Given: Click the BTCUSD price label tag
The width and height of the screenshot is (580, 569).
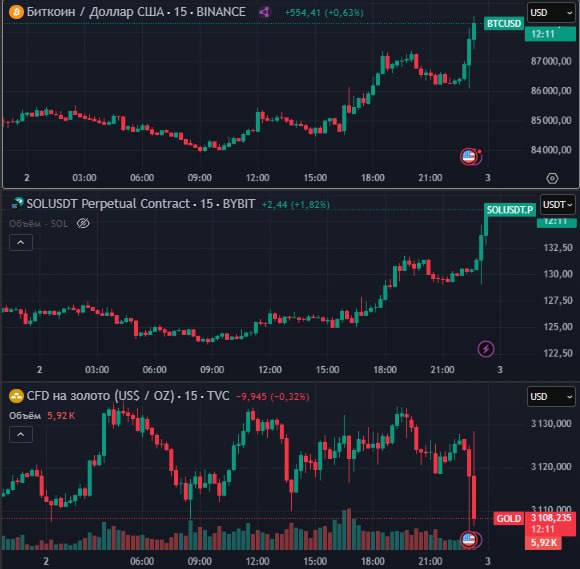Looking at the screenshot, I should click(504, 23).
